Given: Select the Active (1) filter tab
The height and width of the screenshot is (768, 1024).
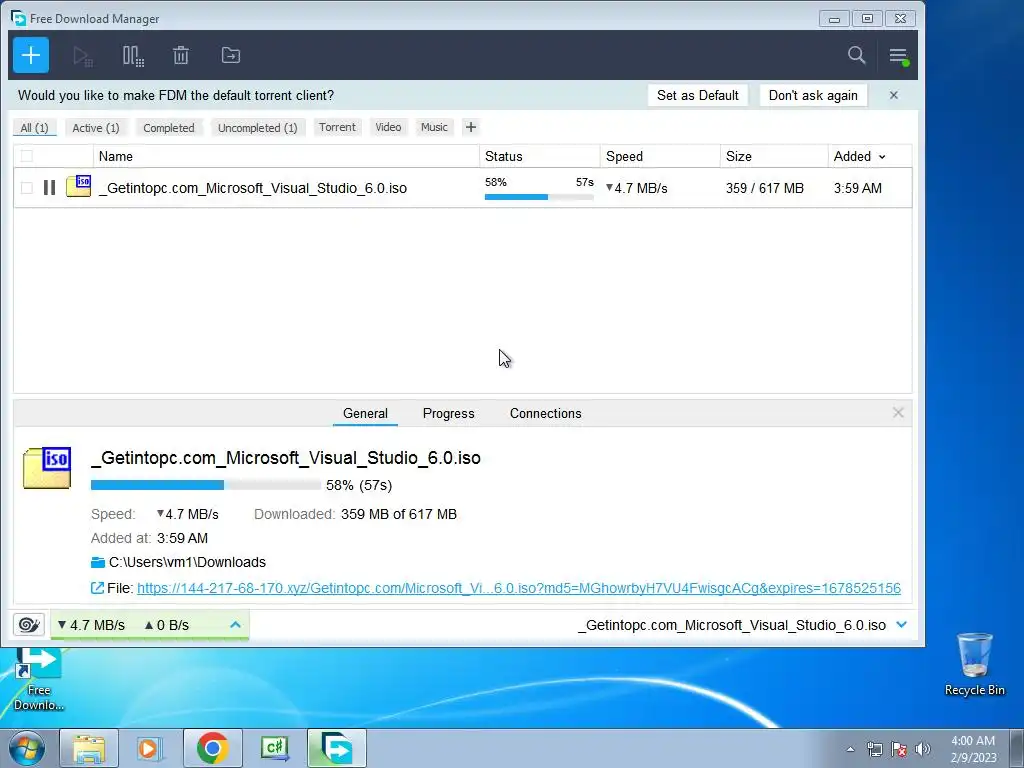Looking at the screenshot, I should click(x=96, y=128).
